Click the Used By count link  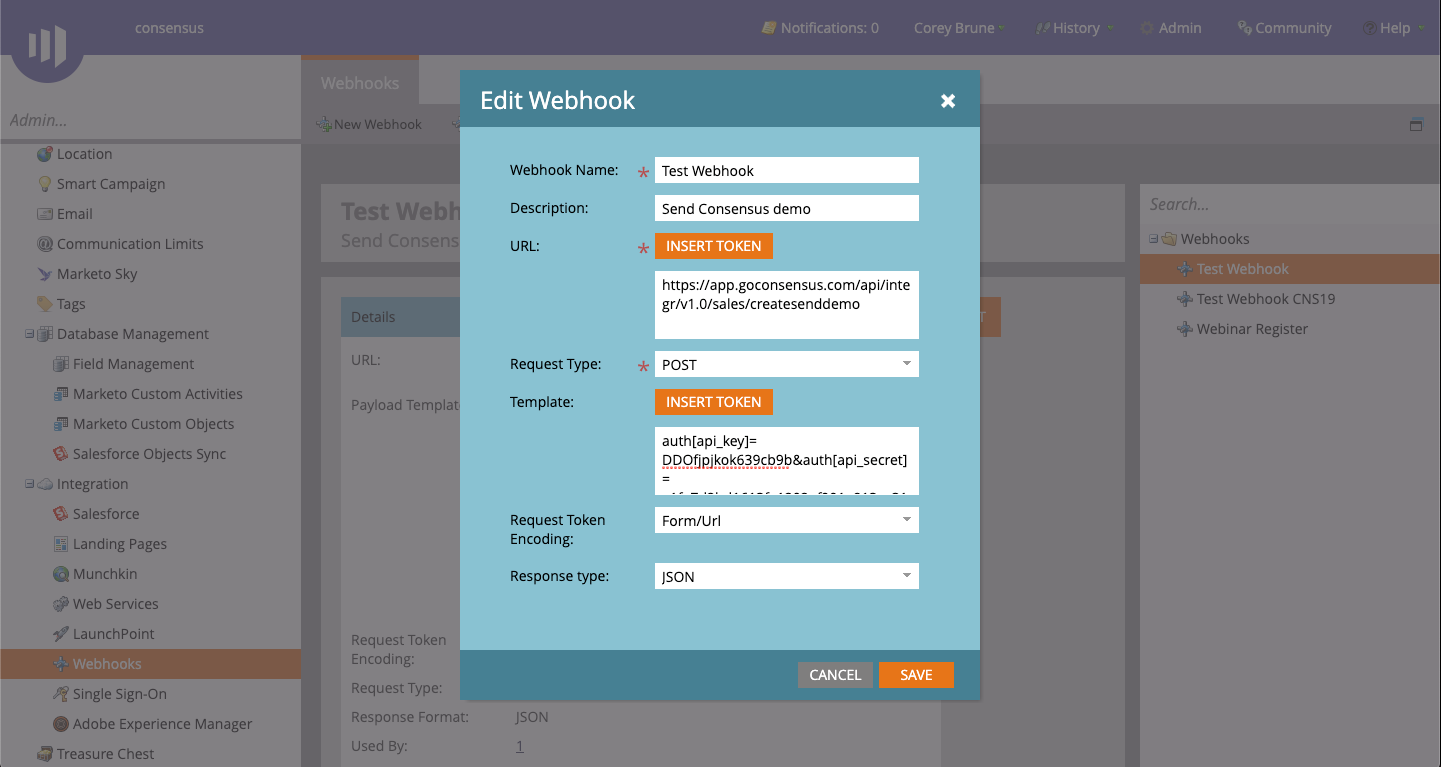pyautogui.click(x=519, y=746)
